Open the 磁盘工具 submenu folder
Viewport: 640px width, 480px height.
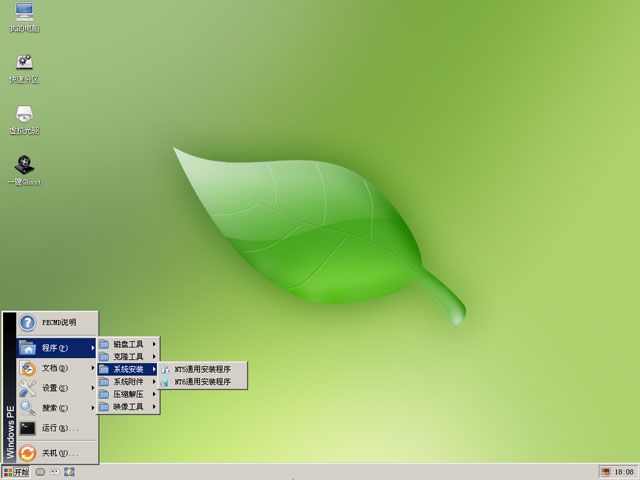(x=128, y=344)
